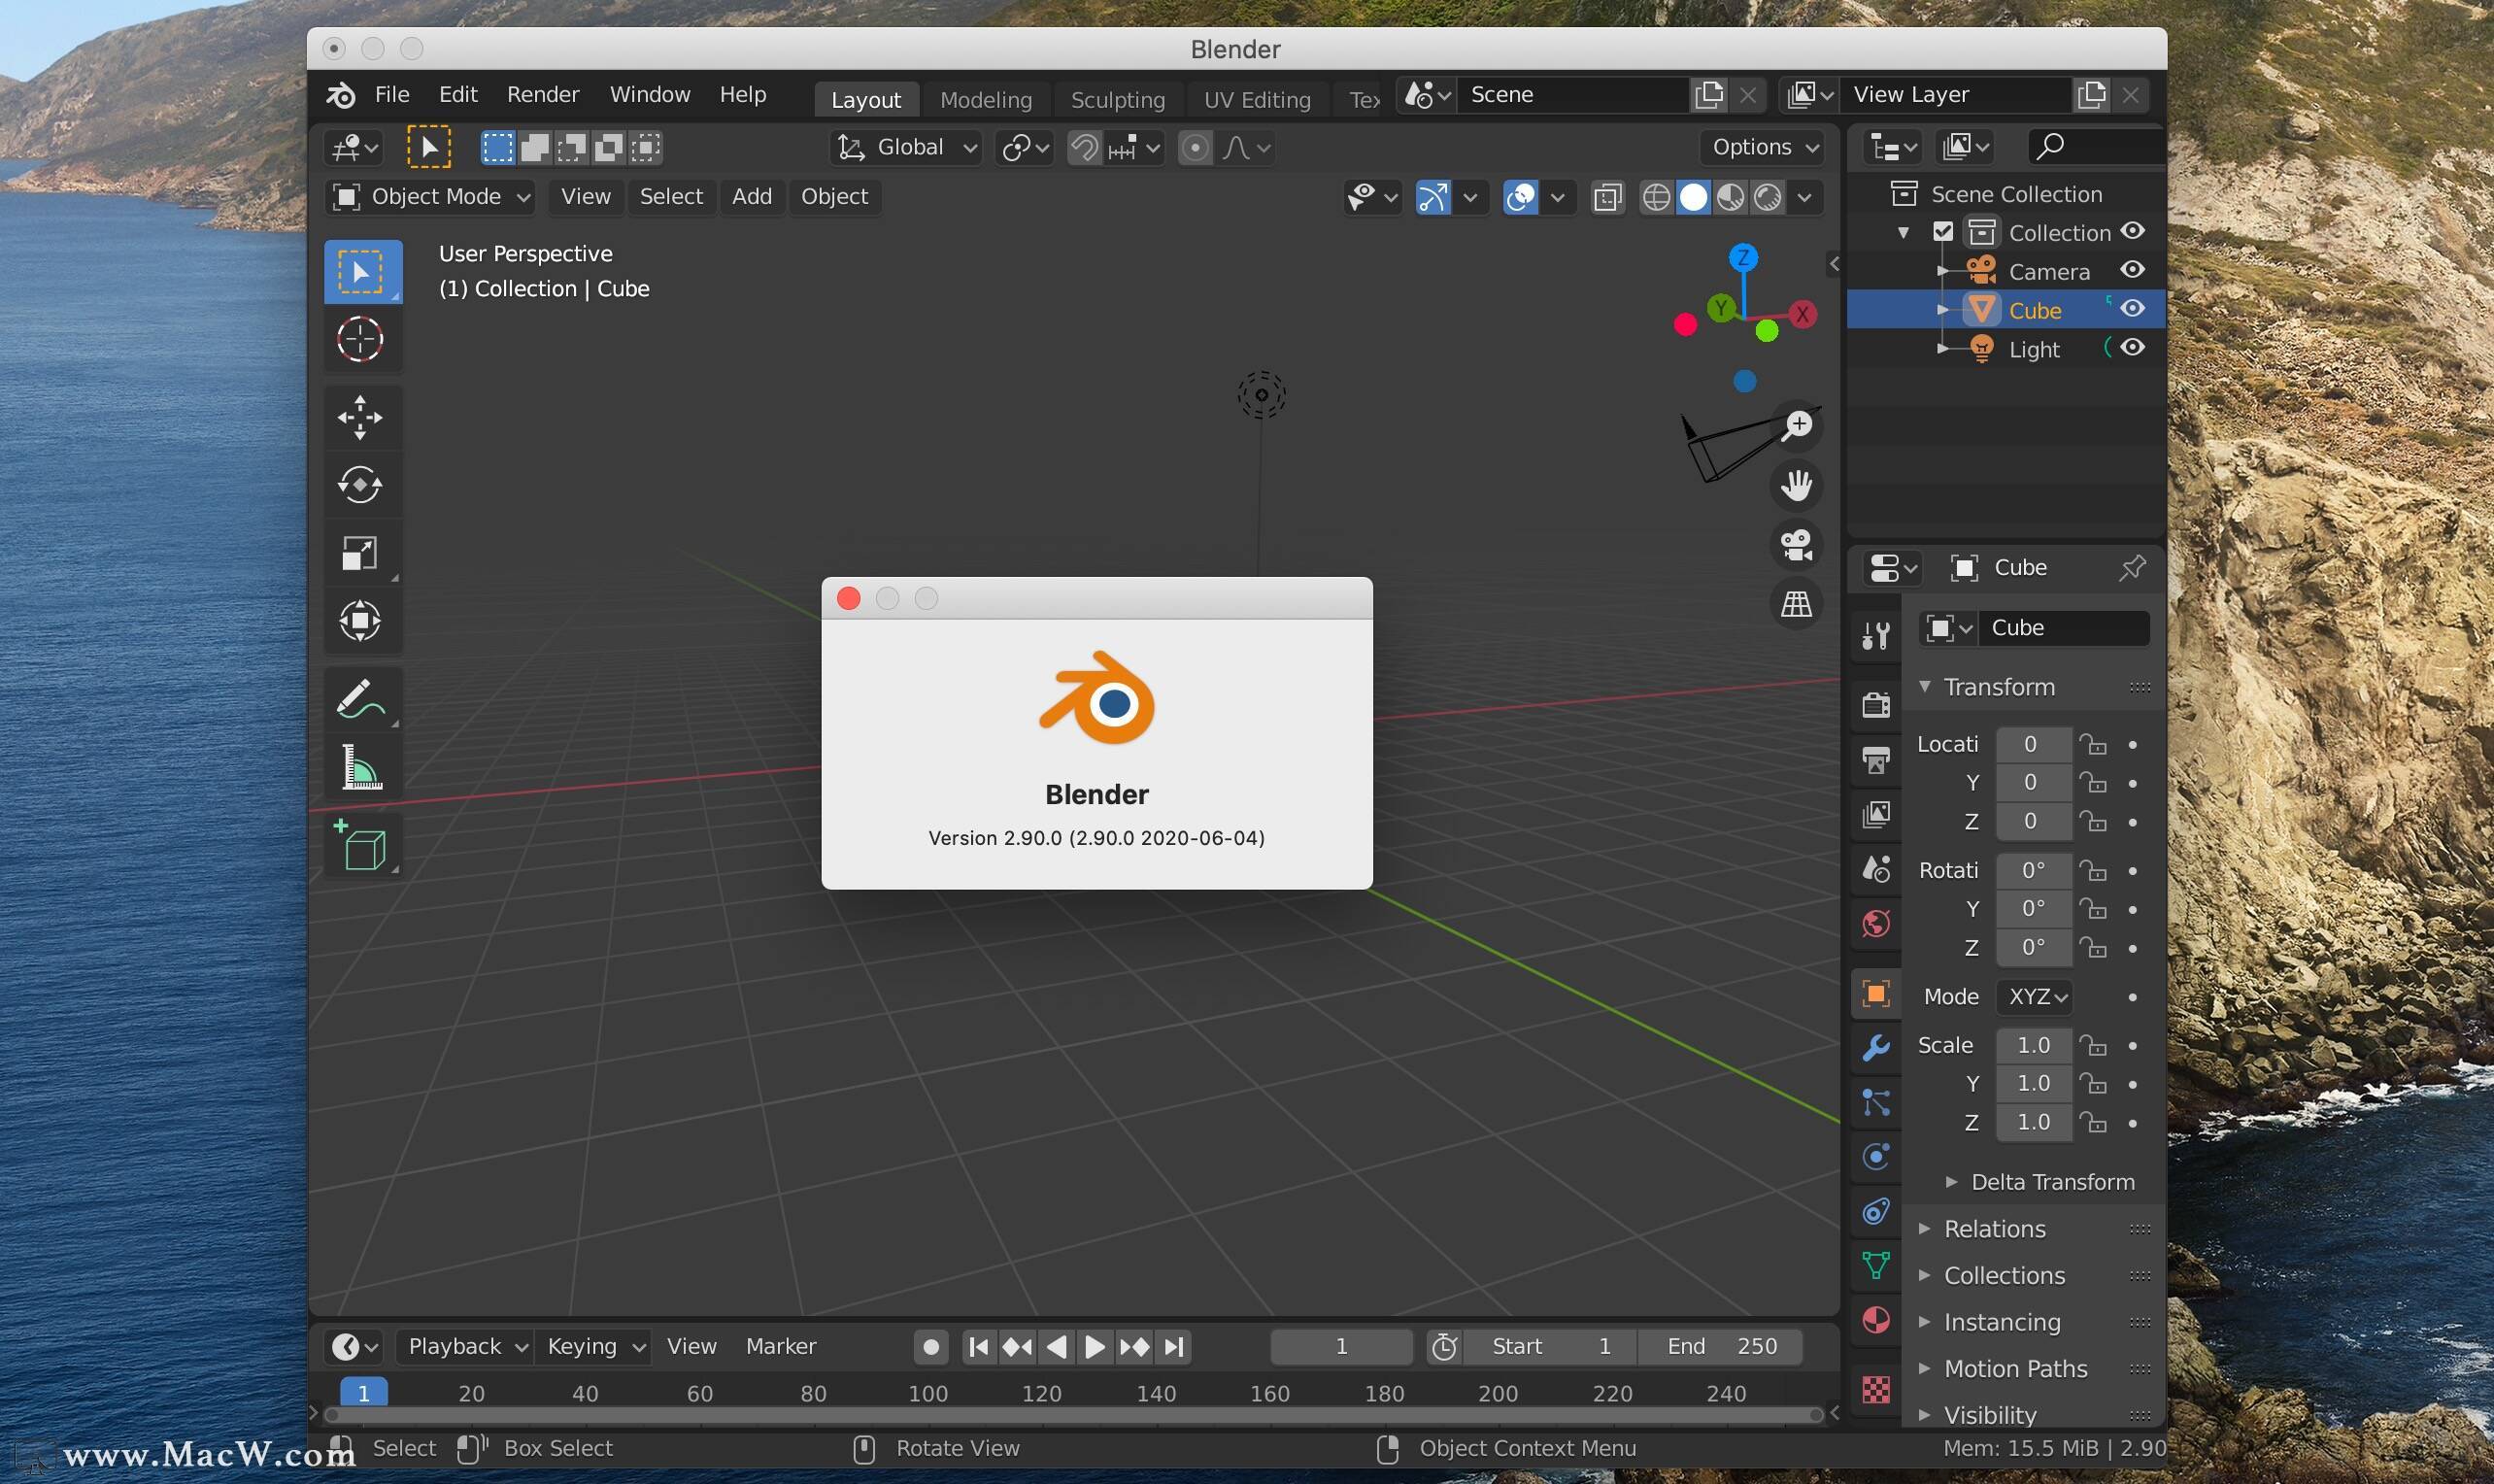The height and width of the screenshot is (1484, 2494).
Task: Hide the Cube in outliner
Action: pyautogui.click(x=2132, y=309)
